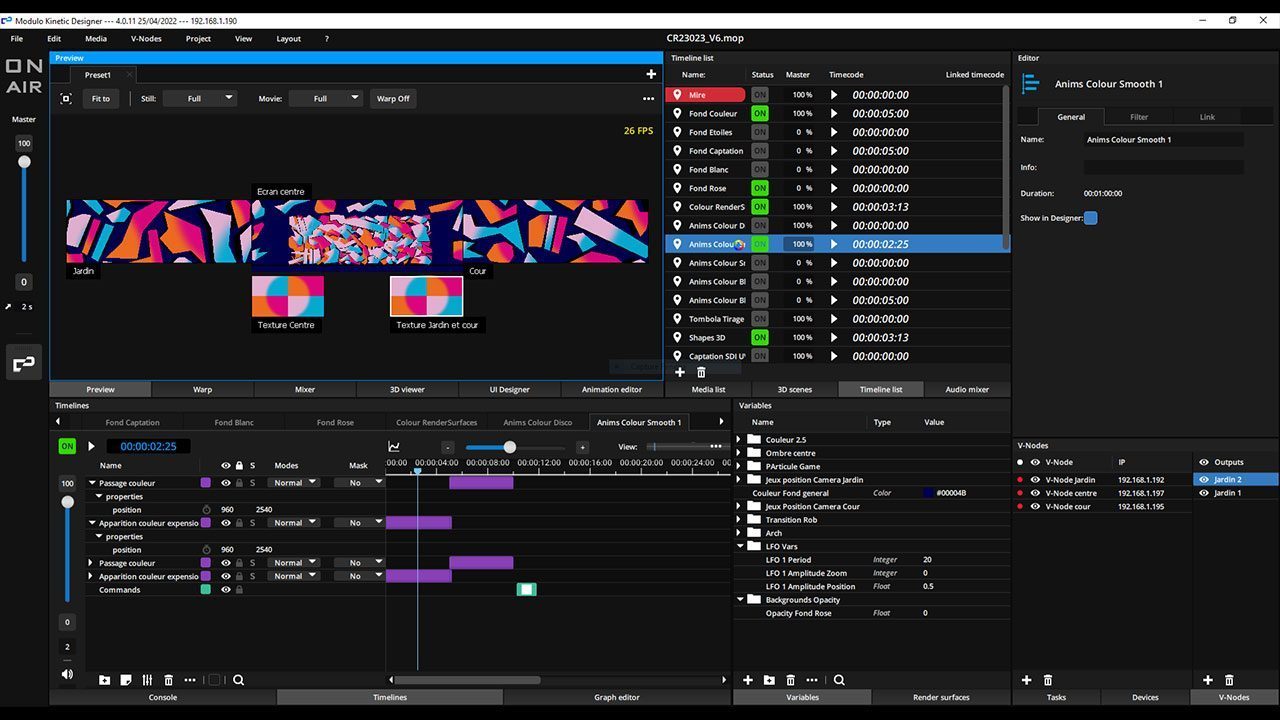
Task: Click the curve graph icon above the timeline ruler
Action: click(394, 447)
